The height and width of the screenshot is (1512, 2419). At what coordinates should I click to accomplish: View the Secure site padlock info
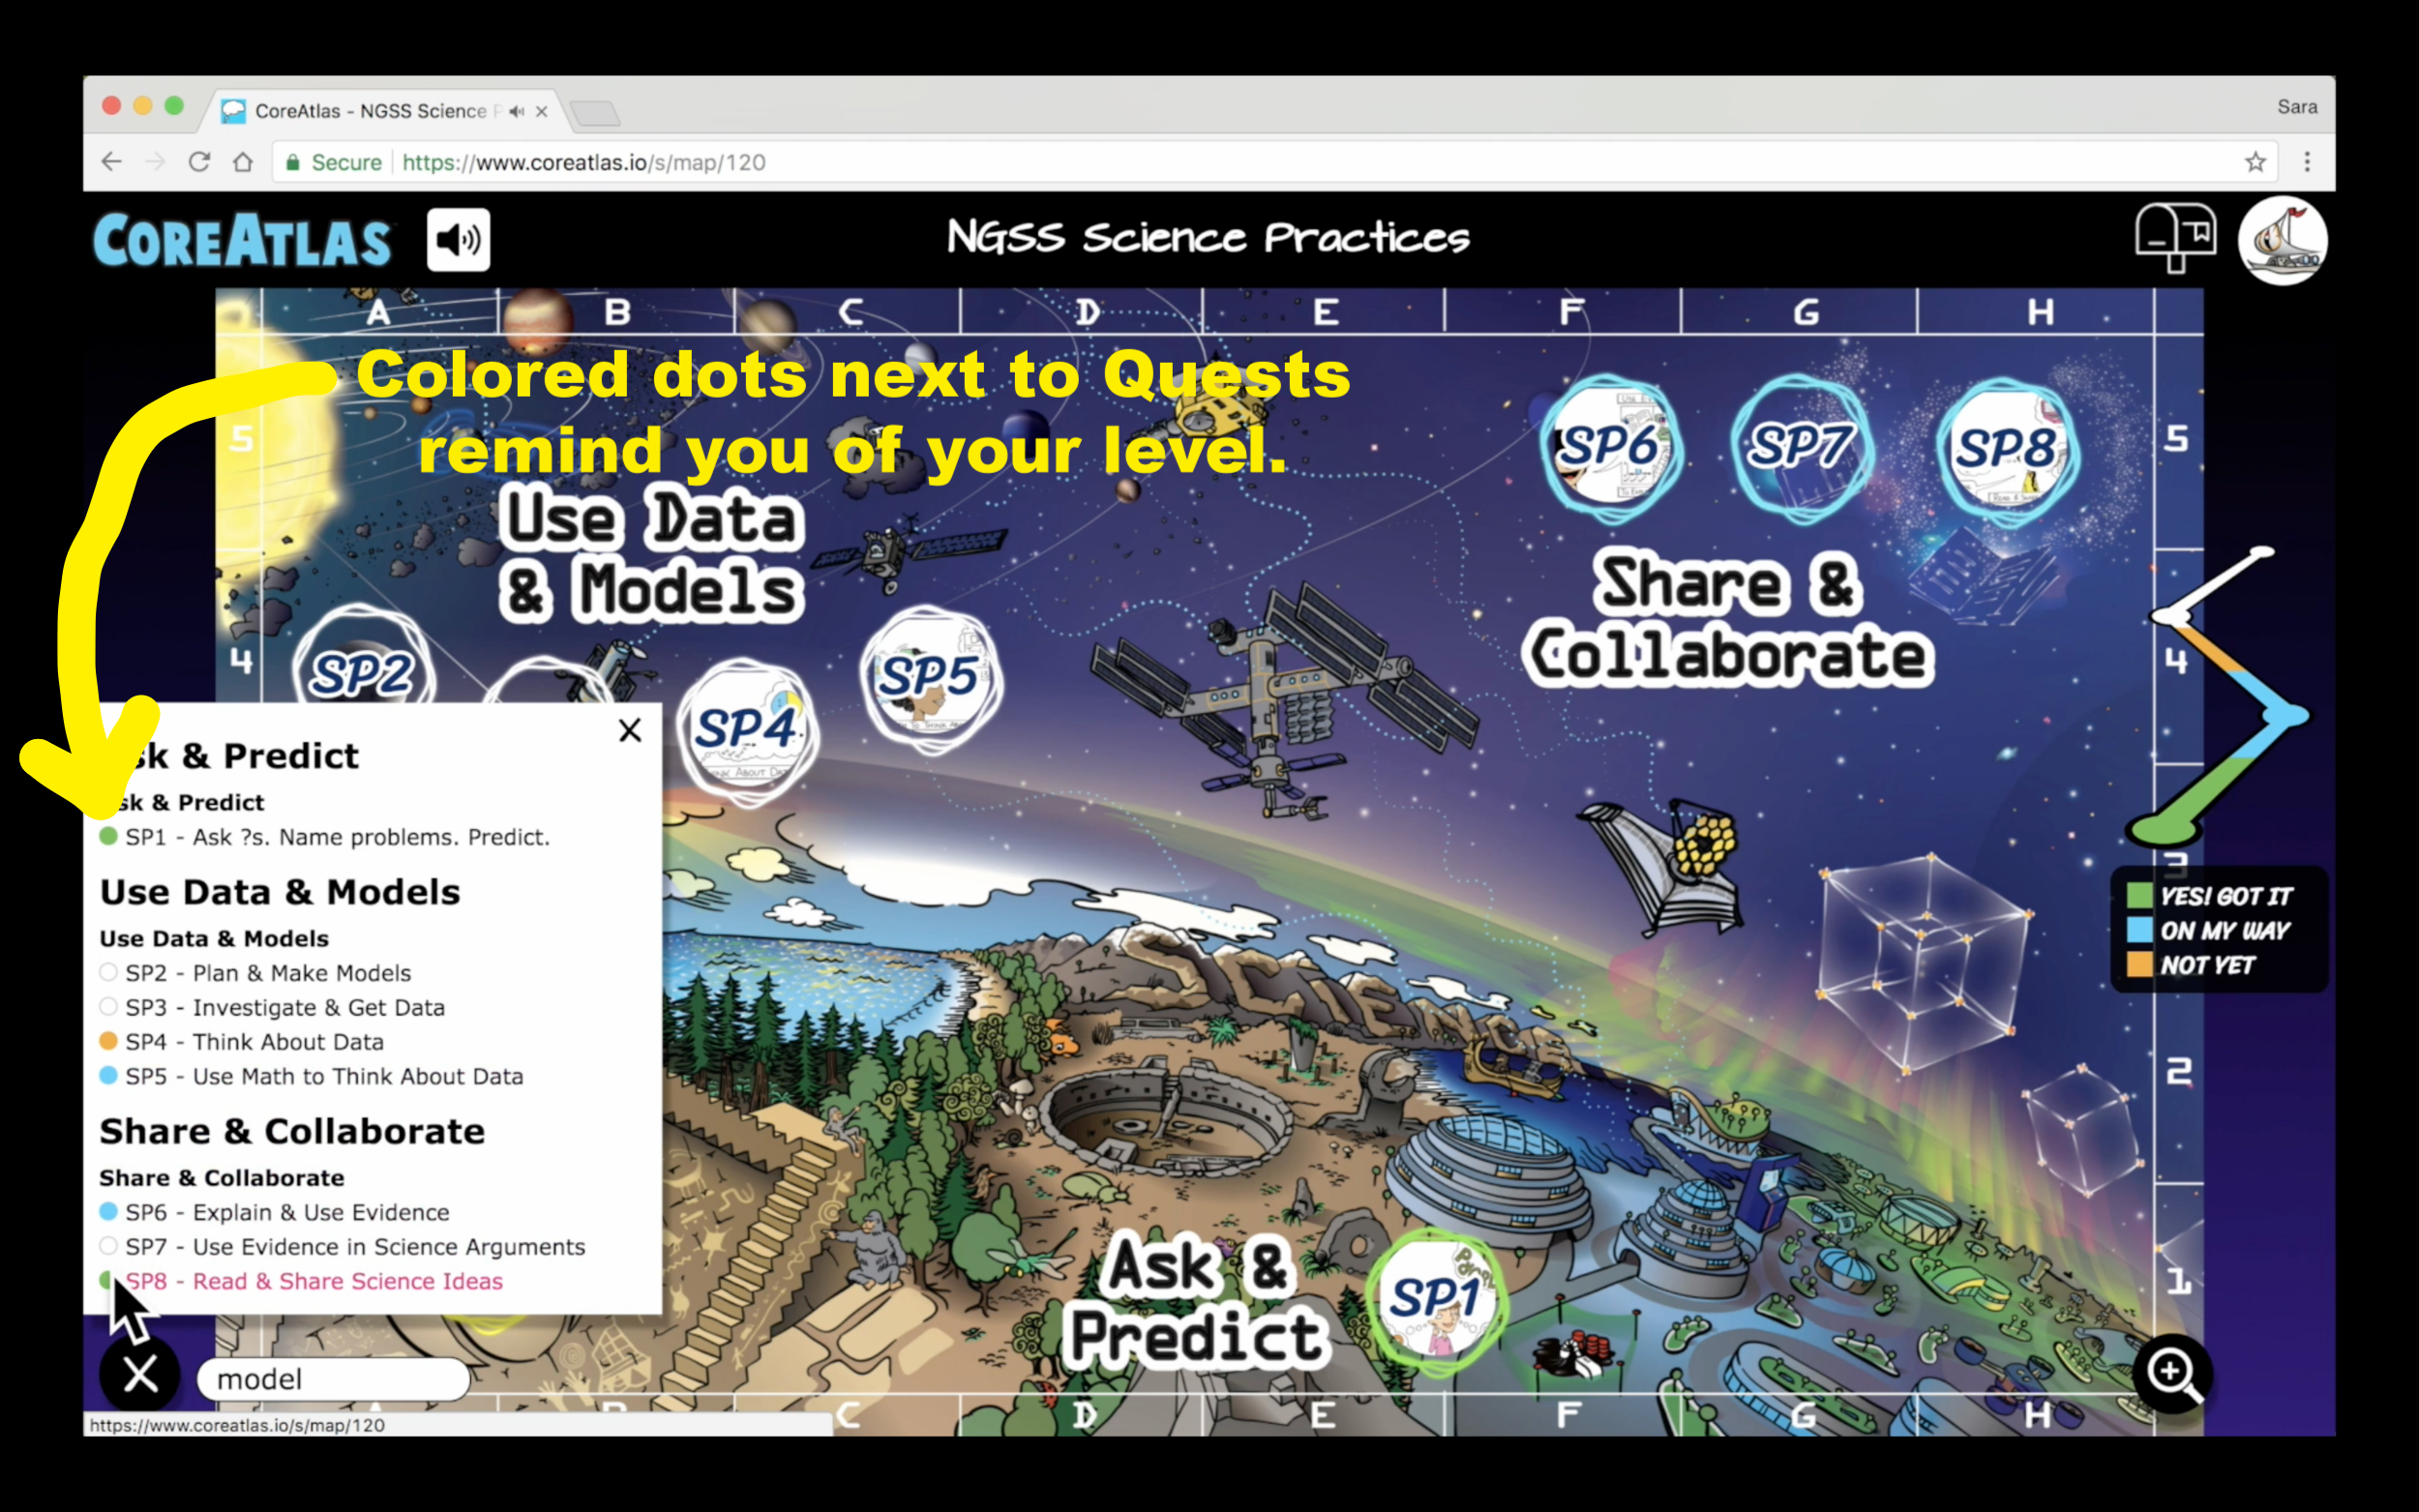[x=333, y=162]
